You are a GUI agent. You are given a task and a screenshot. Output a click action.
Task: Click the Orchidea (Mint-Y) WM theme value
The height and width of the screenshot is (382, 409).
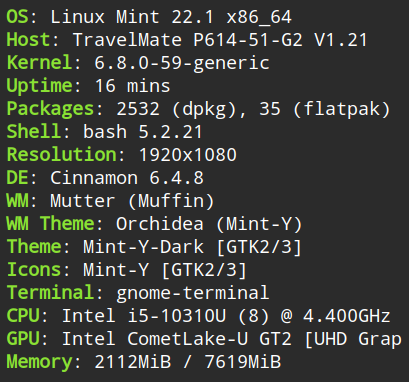pos(209,224)
